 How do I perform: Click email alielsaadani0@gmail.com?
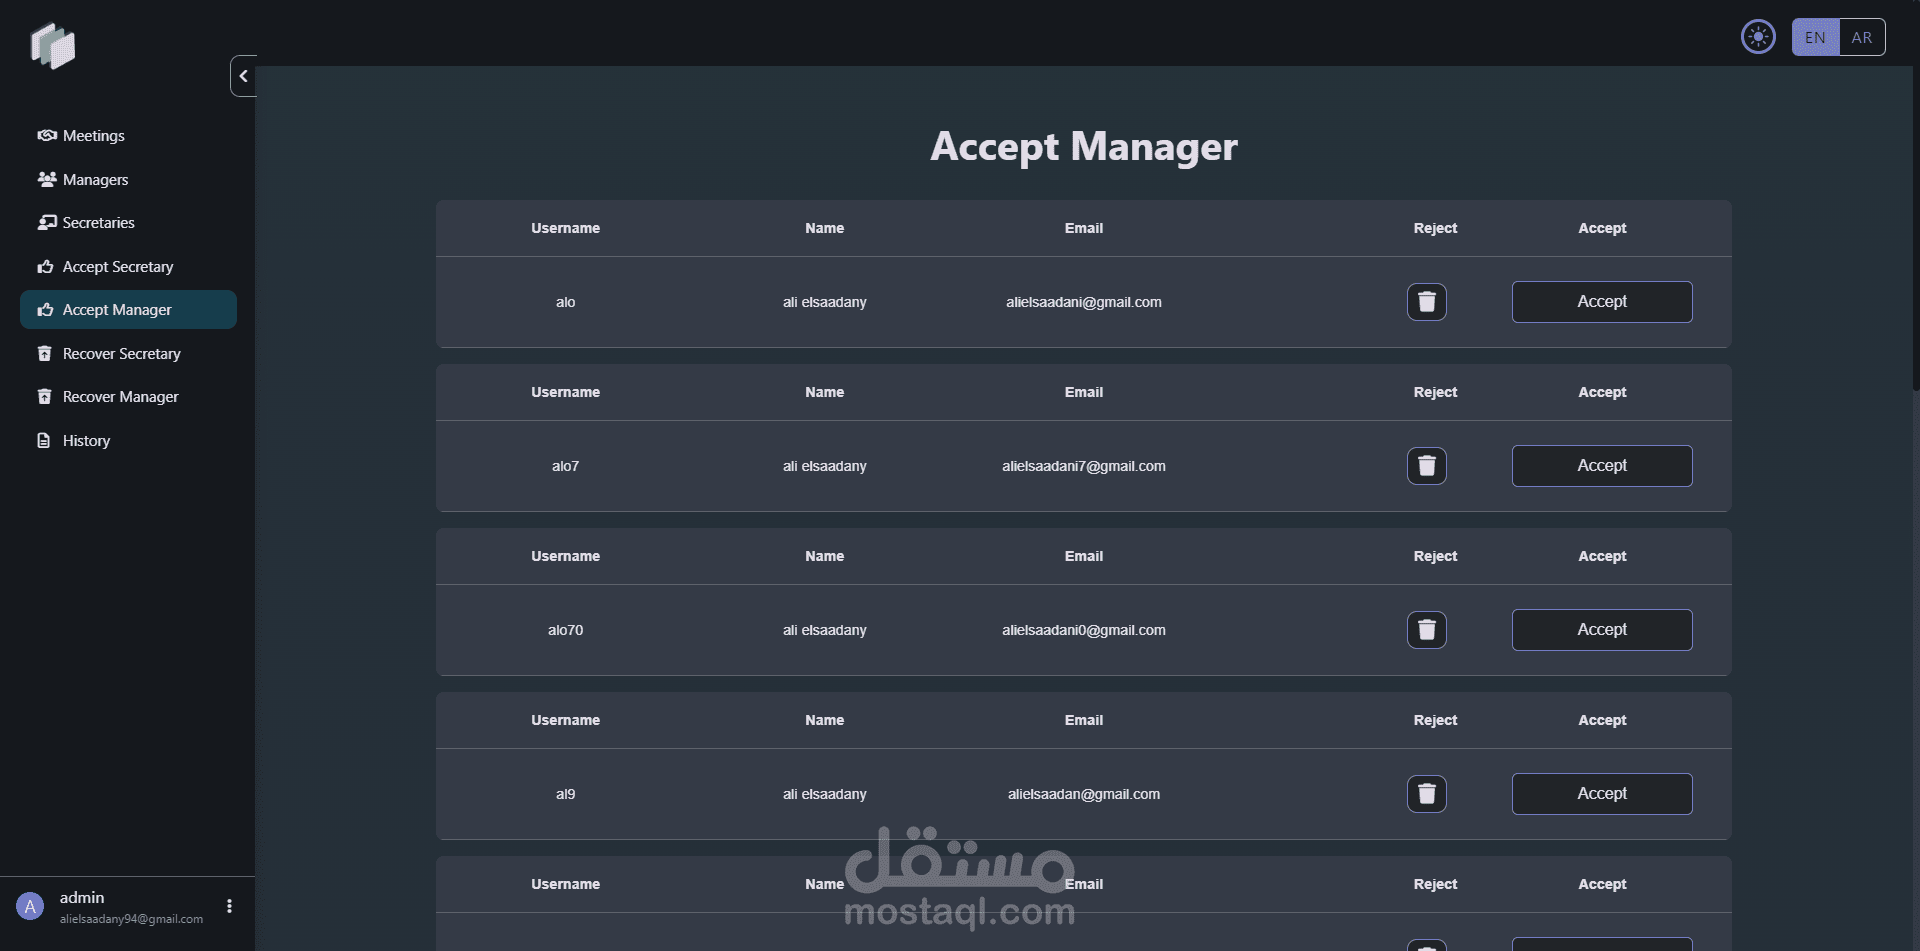coord(1084,630)
